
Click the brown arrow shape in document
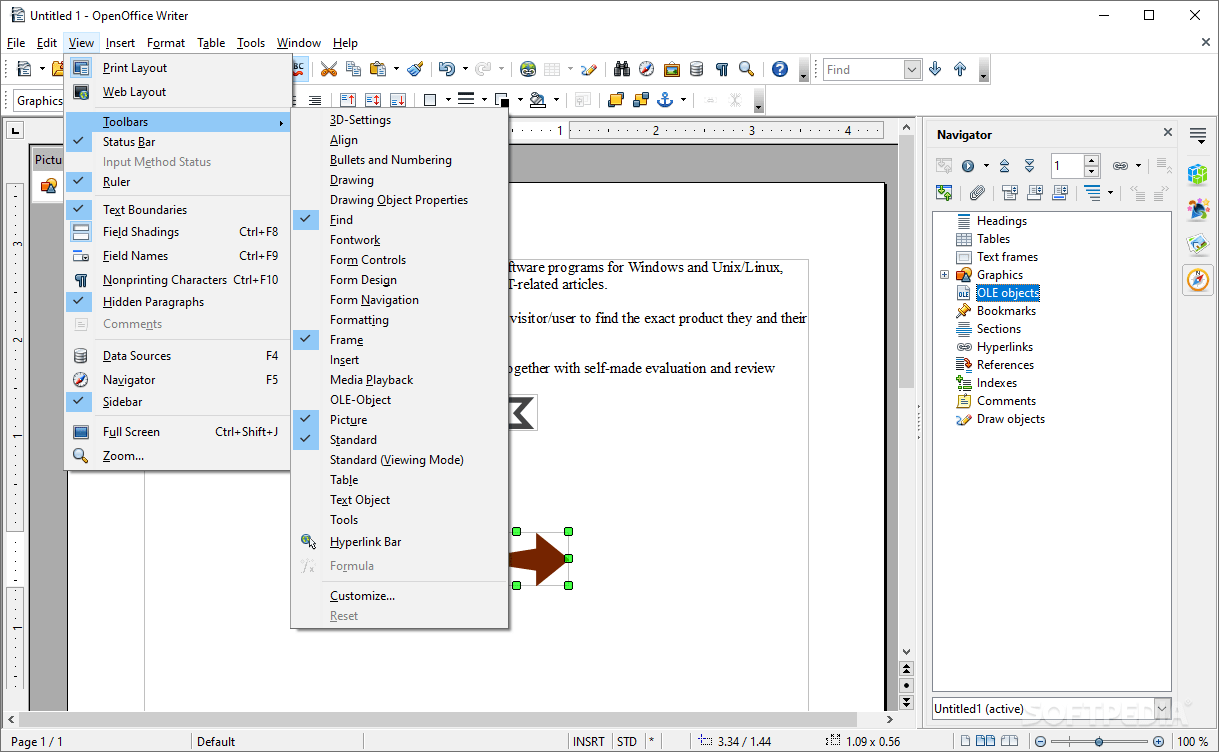tap(538, 558)
